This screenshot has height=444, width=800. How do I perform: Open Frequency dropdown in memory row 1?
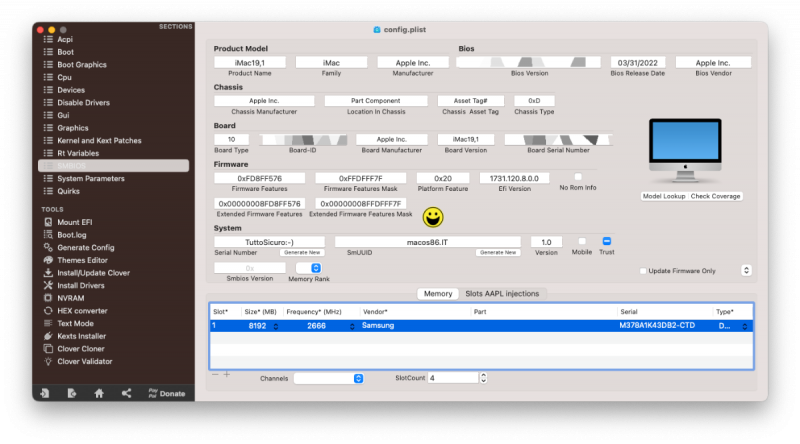(352, 326)
